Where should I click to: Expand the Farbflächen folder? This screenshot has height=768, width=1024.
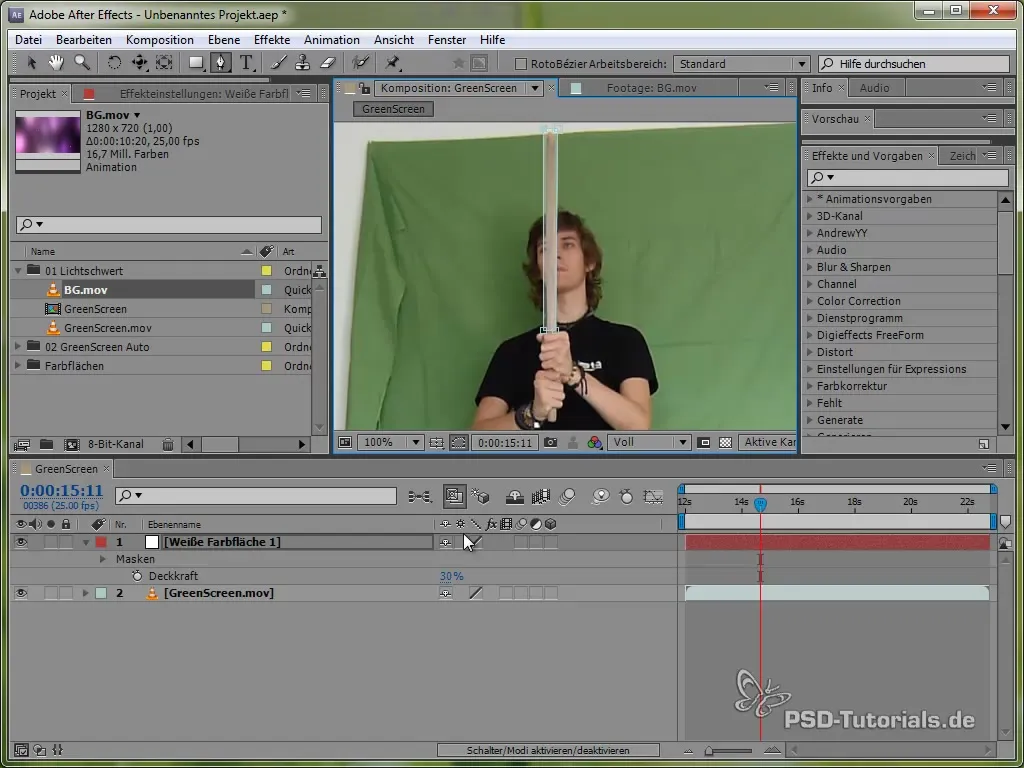[x=18, y=366]
